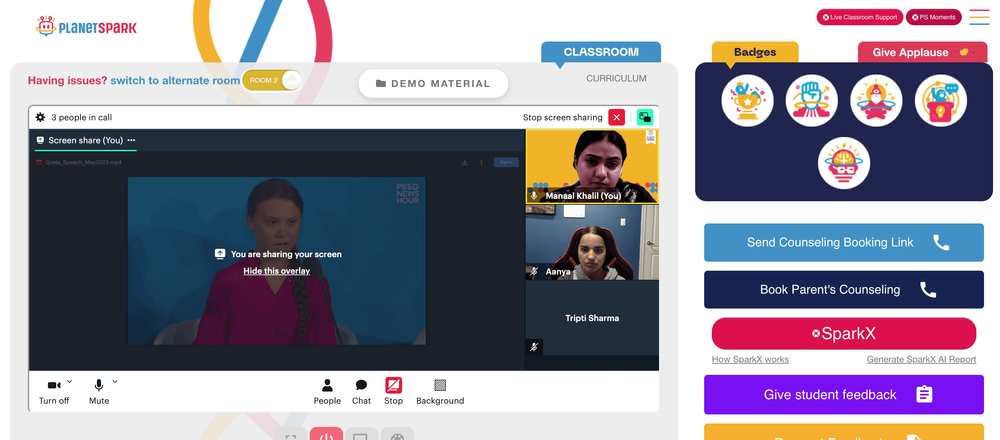Click the phone icon on Send Counseling button
The image size is (1000, 440).
pyautogui.click(x=941, y=242)
